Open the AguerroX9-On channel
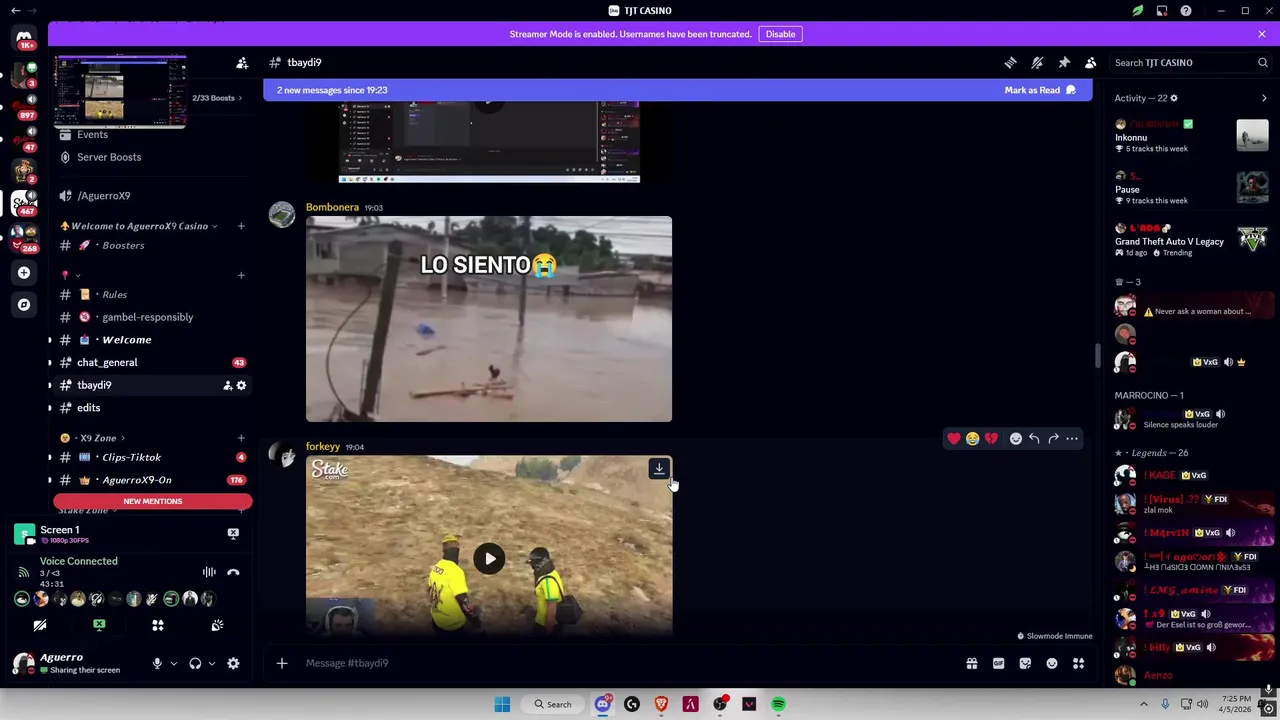This screenshot has width=1280, height=720. tap(136, 480)
